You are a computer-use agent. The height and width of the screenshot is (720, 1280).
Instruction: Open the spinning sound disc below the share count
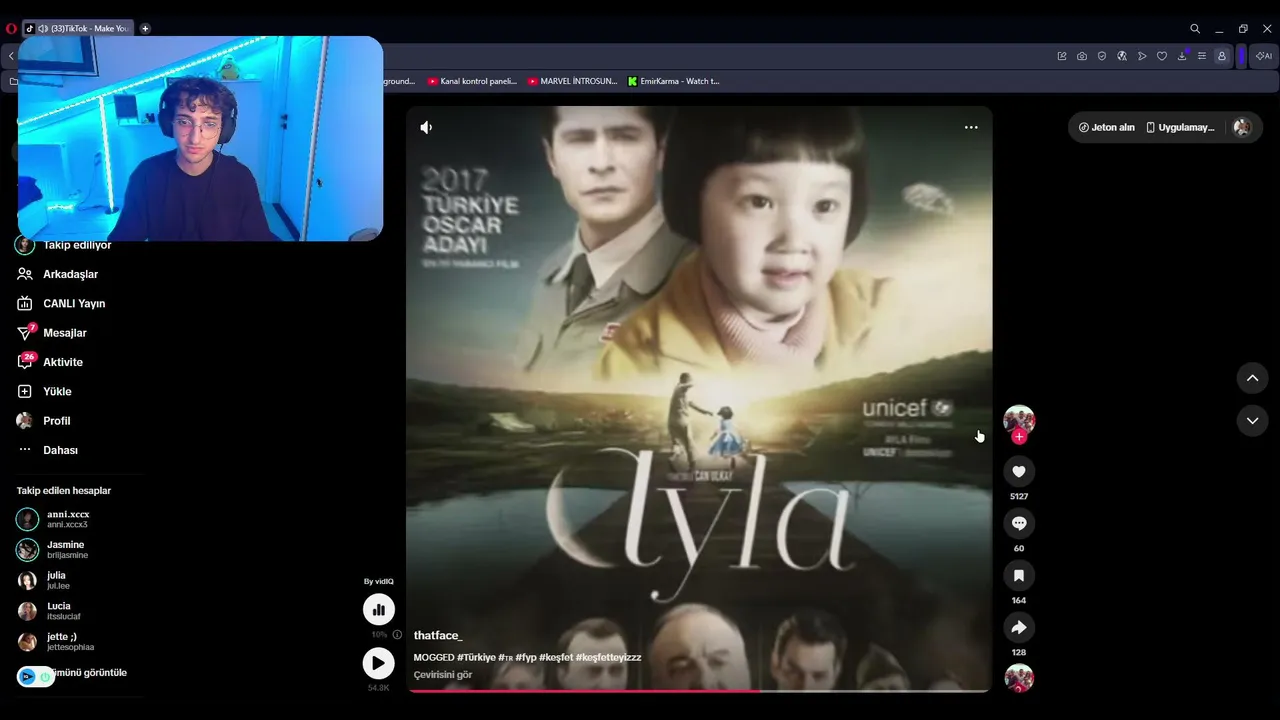1019,678
